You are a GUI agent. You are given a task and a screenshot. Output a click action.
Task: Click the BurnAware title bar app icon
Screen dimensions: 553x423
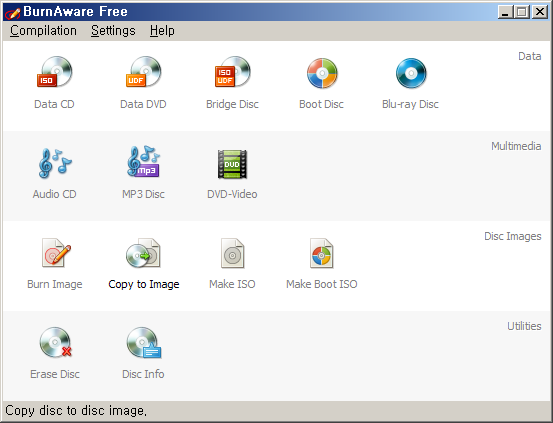[x=12, y=12]
